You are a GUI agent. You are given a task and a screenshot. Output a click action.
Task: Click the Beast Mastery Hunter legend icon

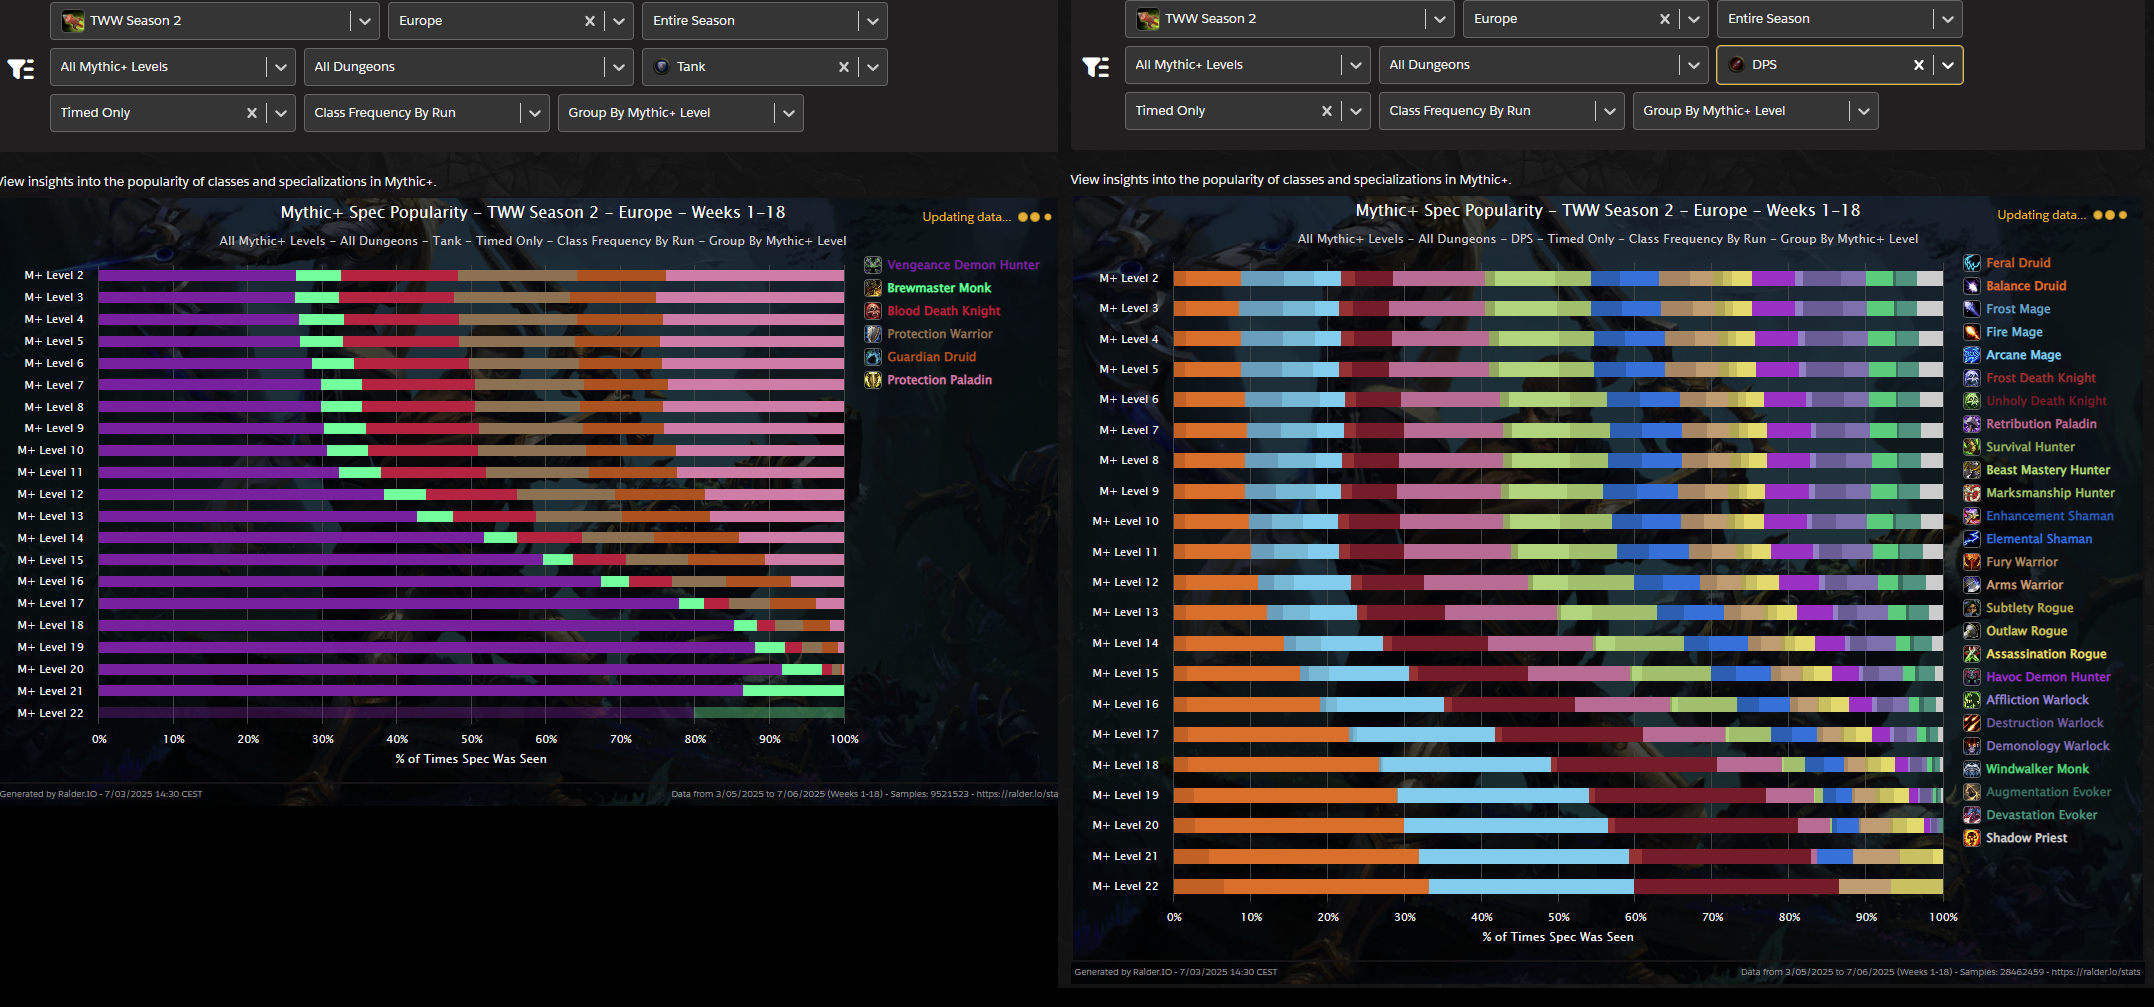pos(1972,470)
